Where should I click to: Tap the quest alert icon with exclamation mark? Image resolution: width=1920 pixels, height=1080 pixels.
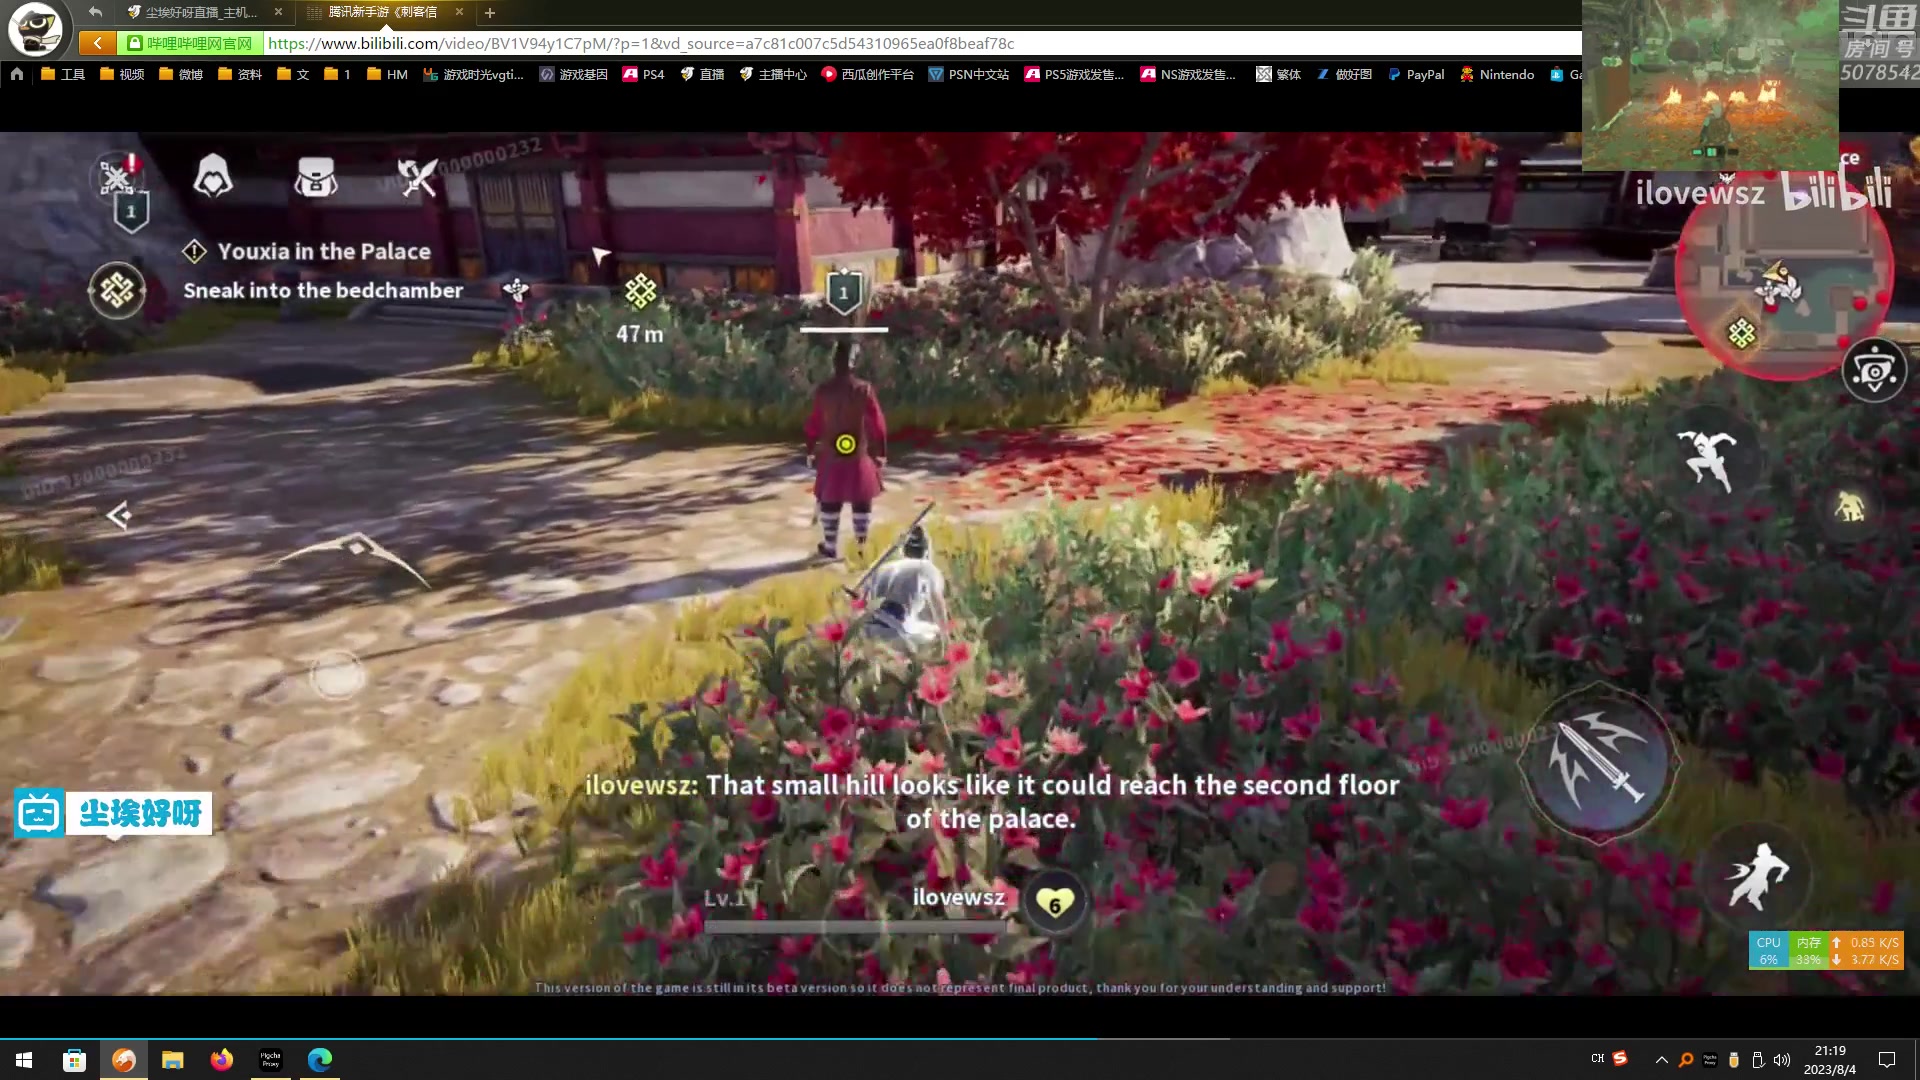coord(119,178)
